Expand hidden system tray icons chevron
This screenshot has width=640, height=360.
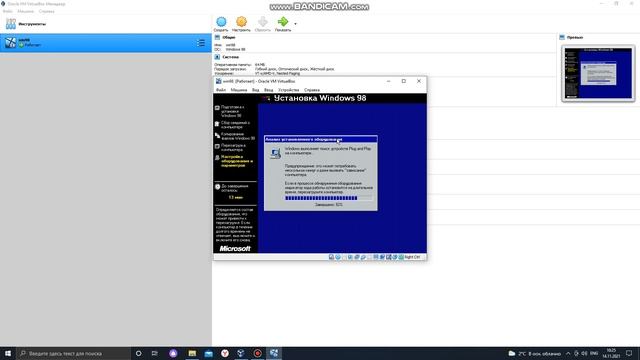(x=568, y=353)
